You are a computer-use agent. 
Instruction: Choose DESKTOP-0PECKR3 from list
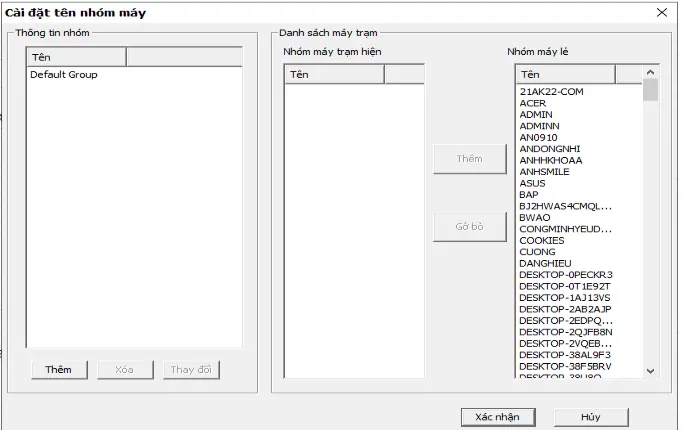(x=565, y=275)
